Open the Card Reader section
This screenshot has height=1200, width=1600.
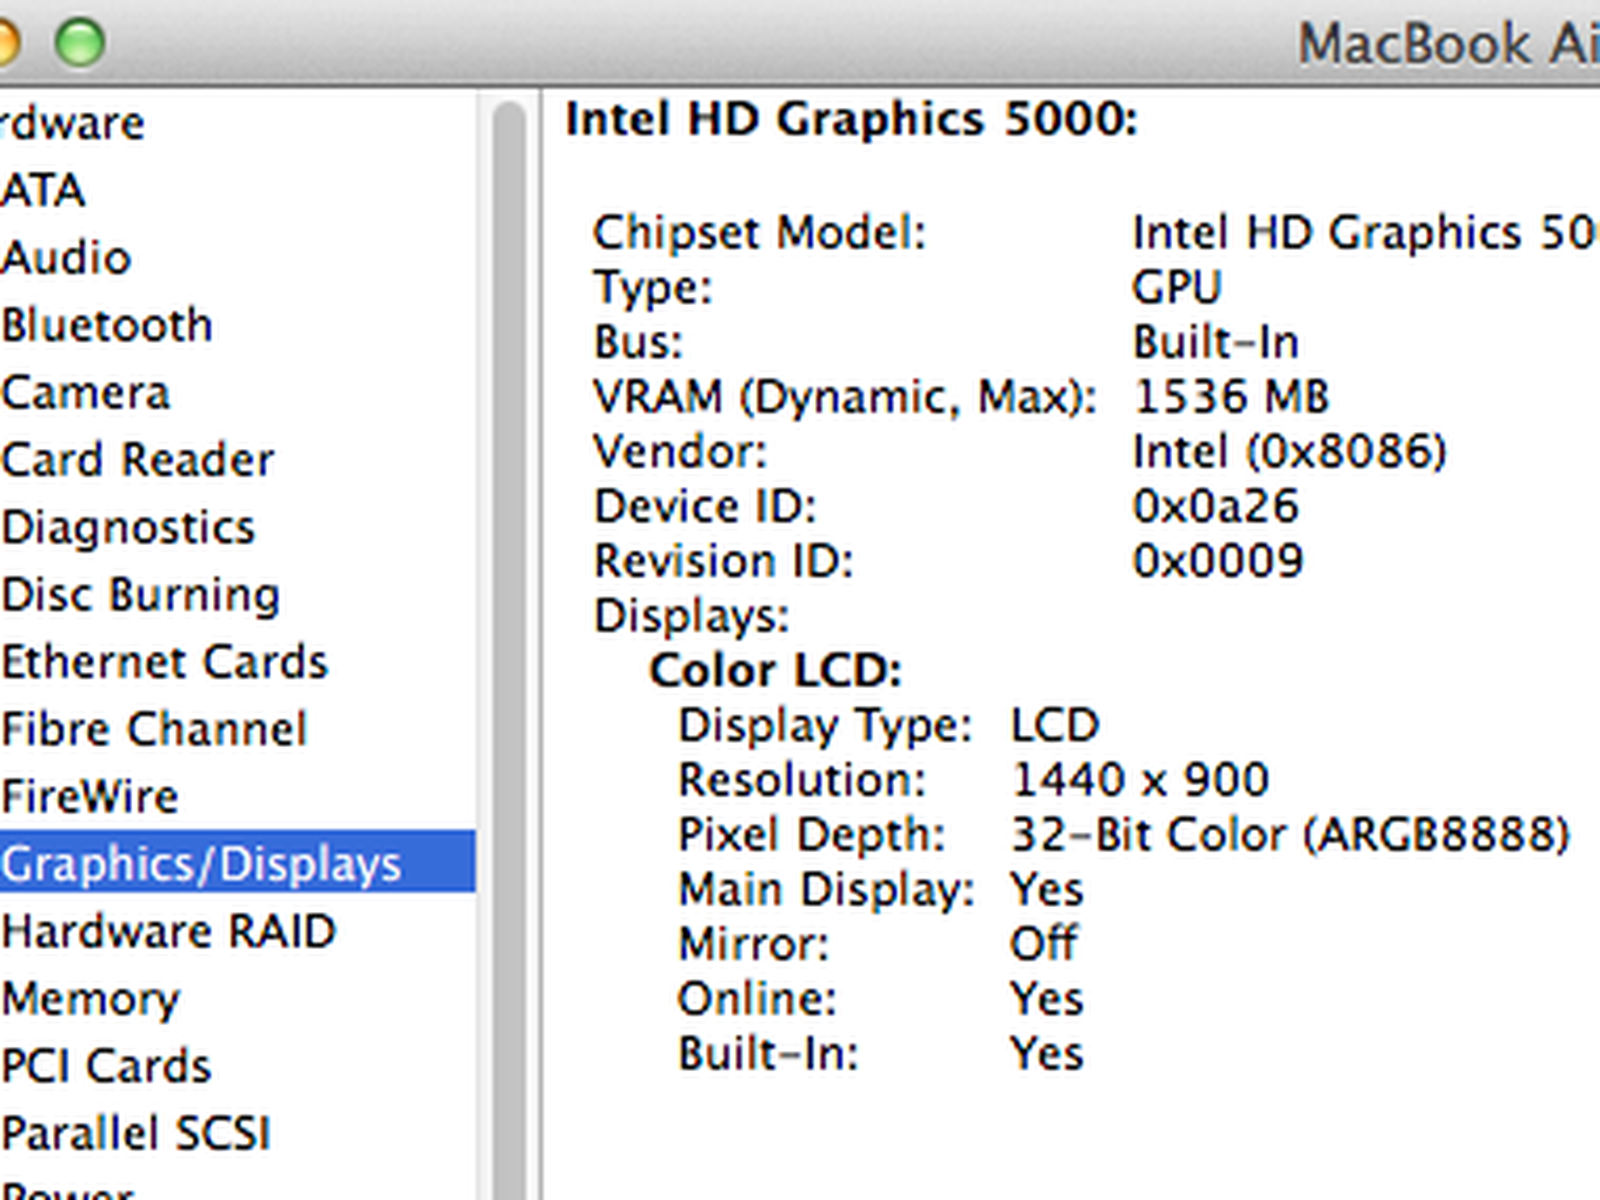click(x=137, y=460)
